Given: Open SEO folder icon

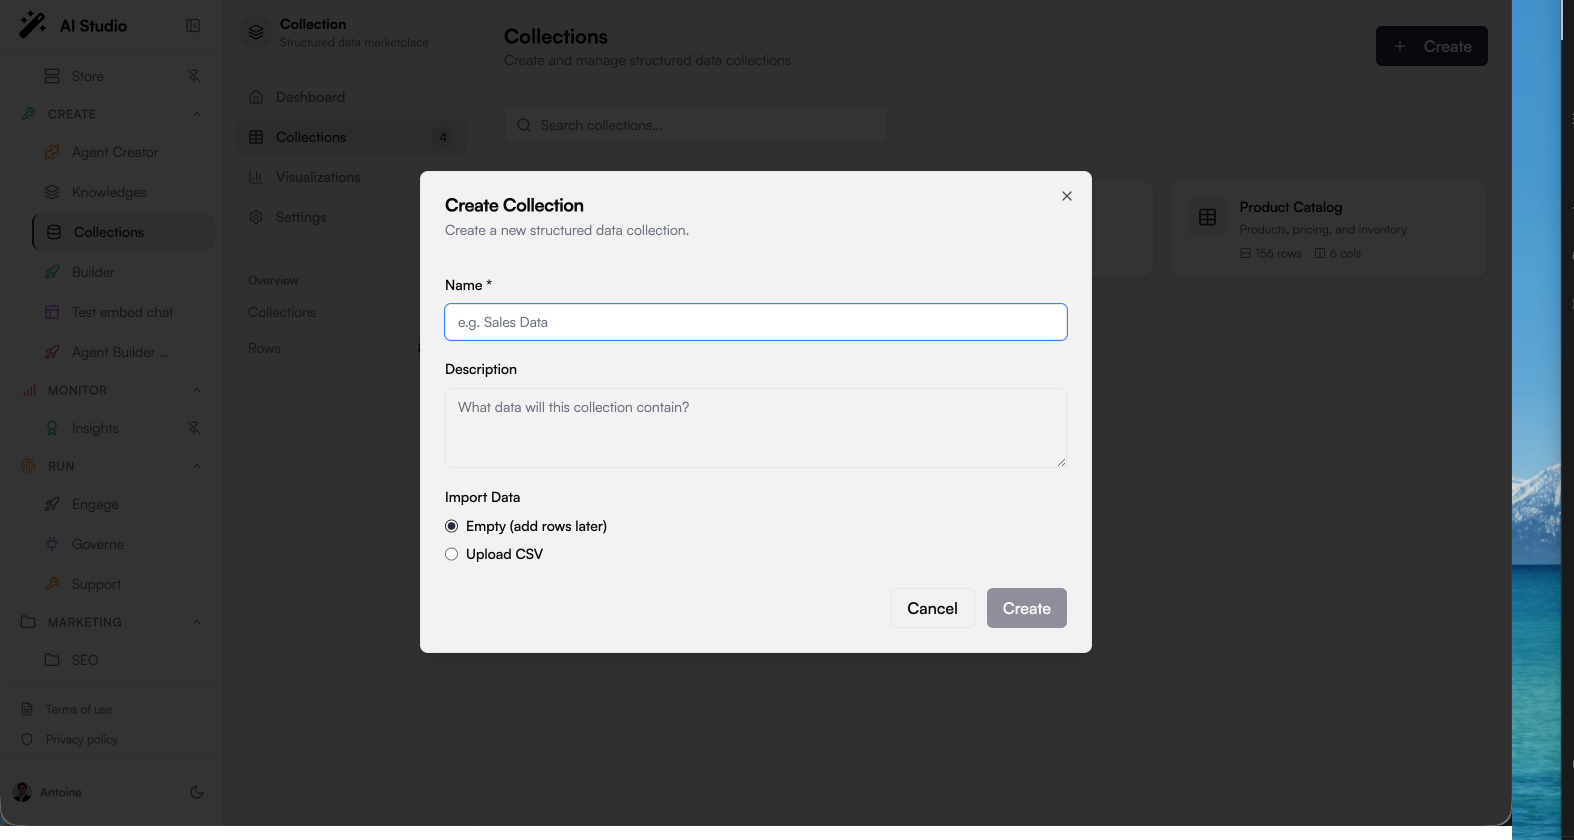Looking at the screenshot, I should click(x=52, y=660).
